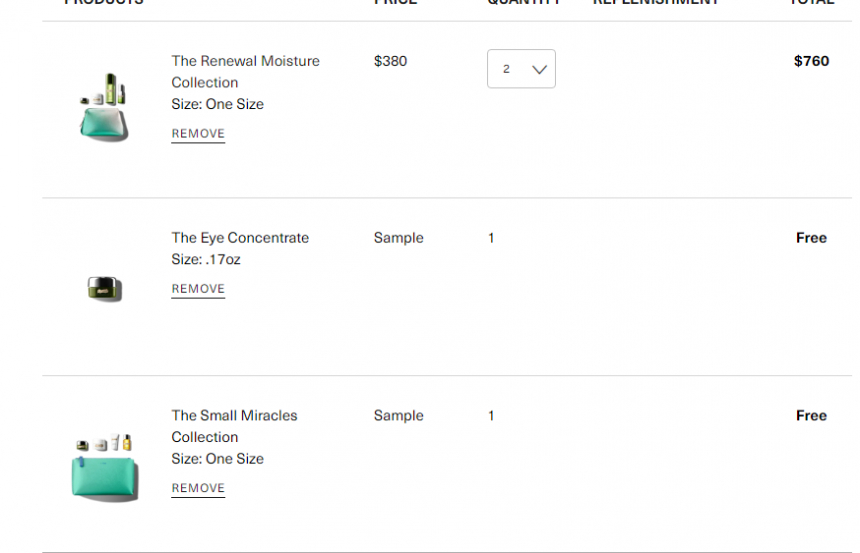Open The Eye Concentrate jar image
The width and height of the screenshot is (860, 553).
click(x=104, y=289)
